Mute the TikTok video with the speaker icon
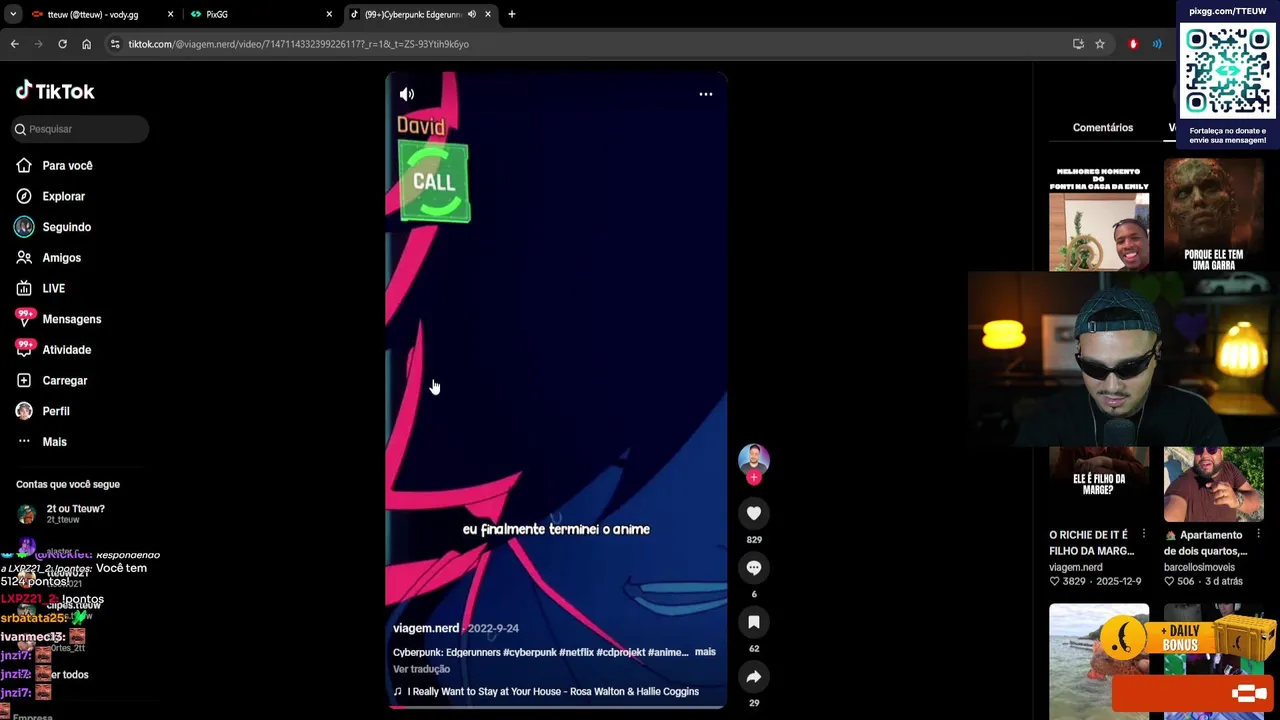Viewport: 1280px width, 720px height. click(407, 94)
